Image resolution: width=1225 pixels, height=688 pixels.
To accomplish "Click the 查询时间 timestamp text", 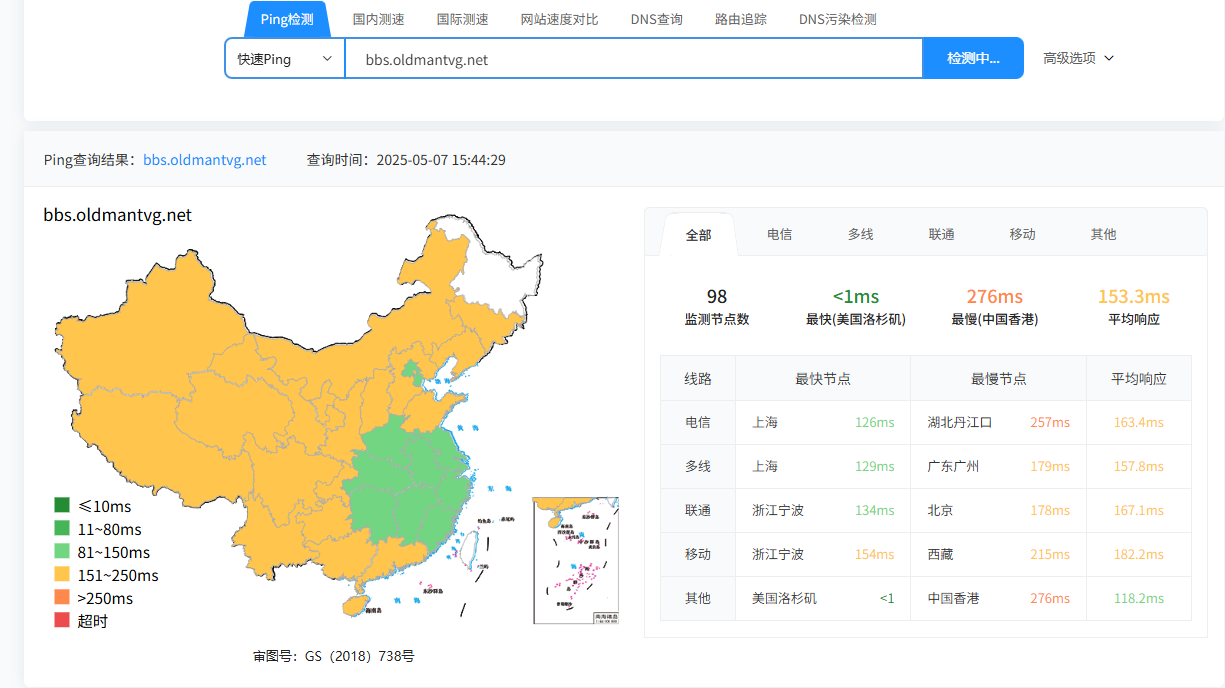I will pos(406,160).
